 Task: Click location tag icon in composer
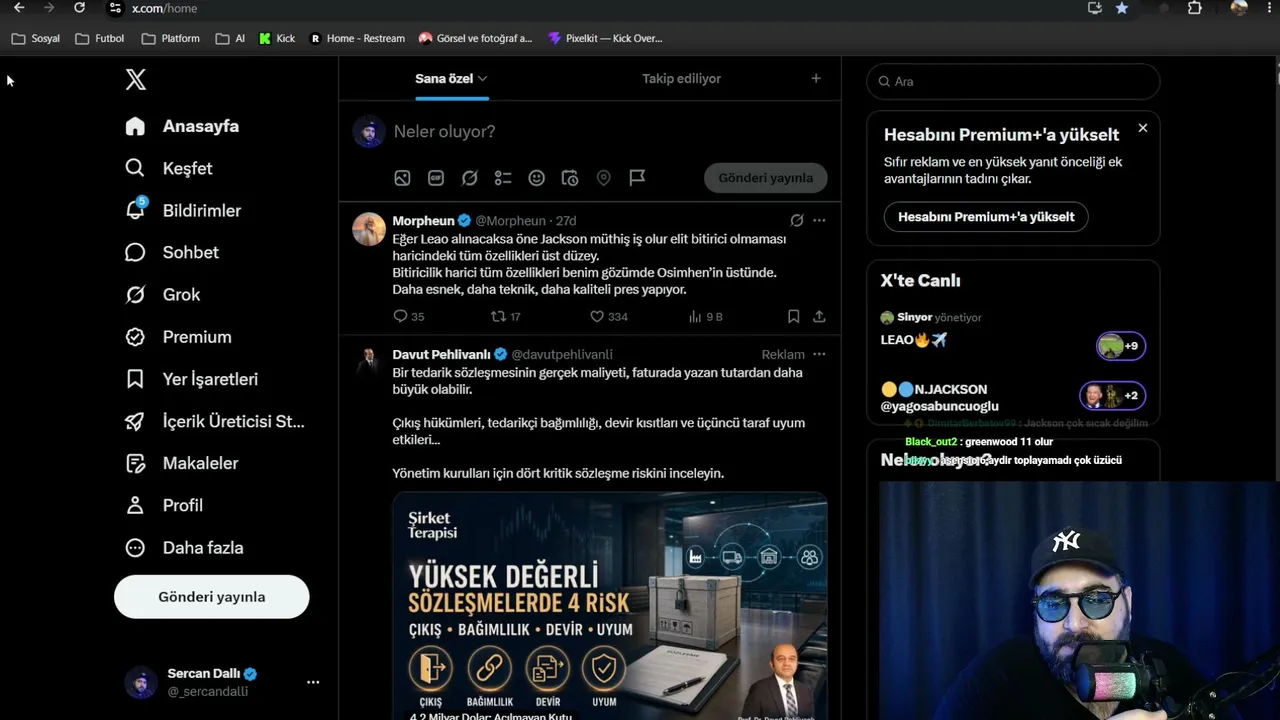point(604,178)
